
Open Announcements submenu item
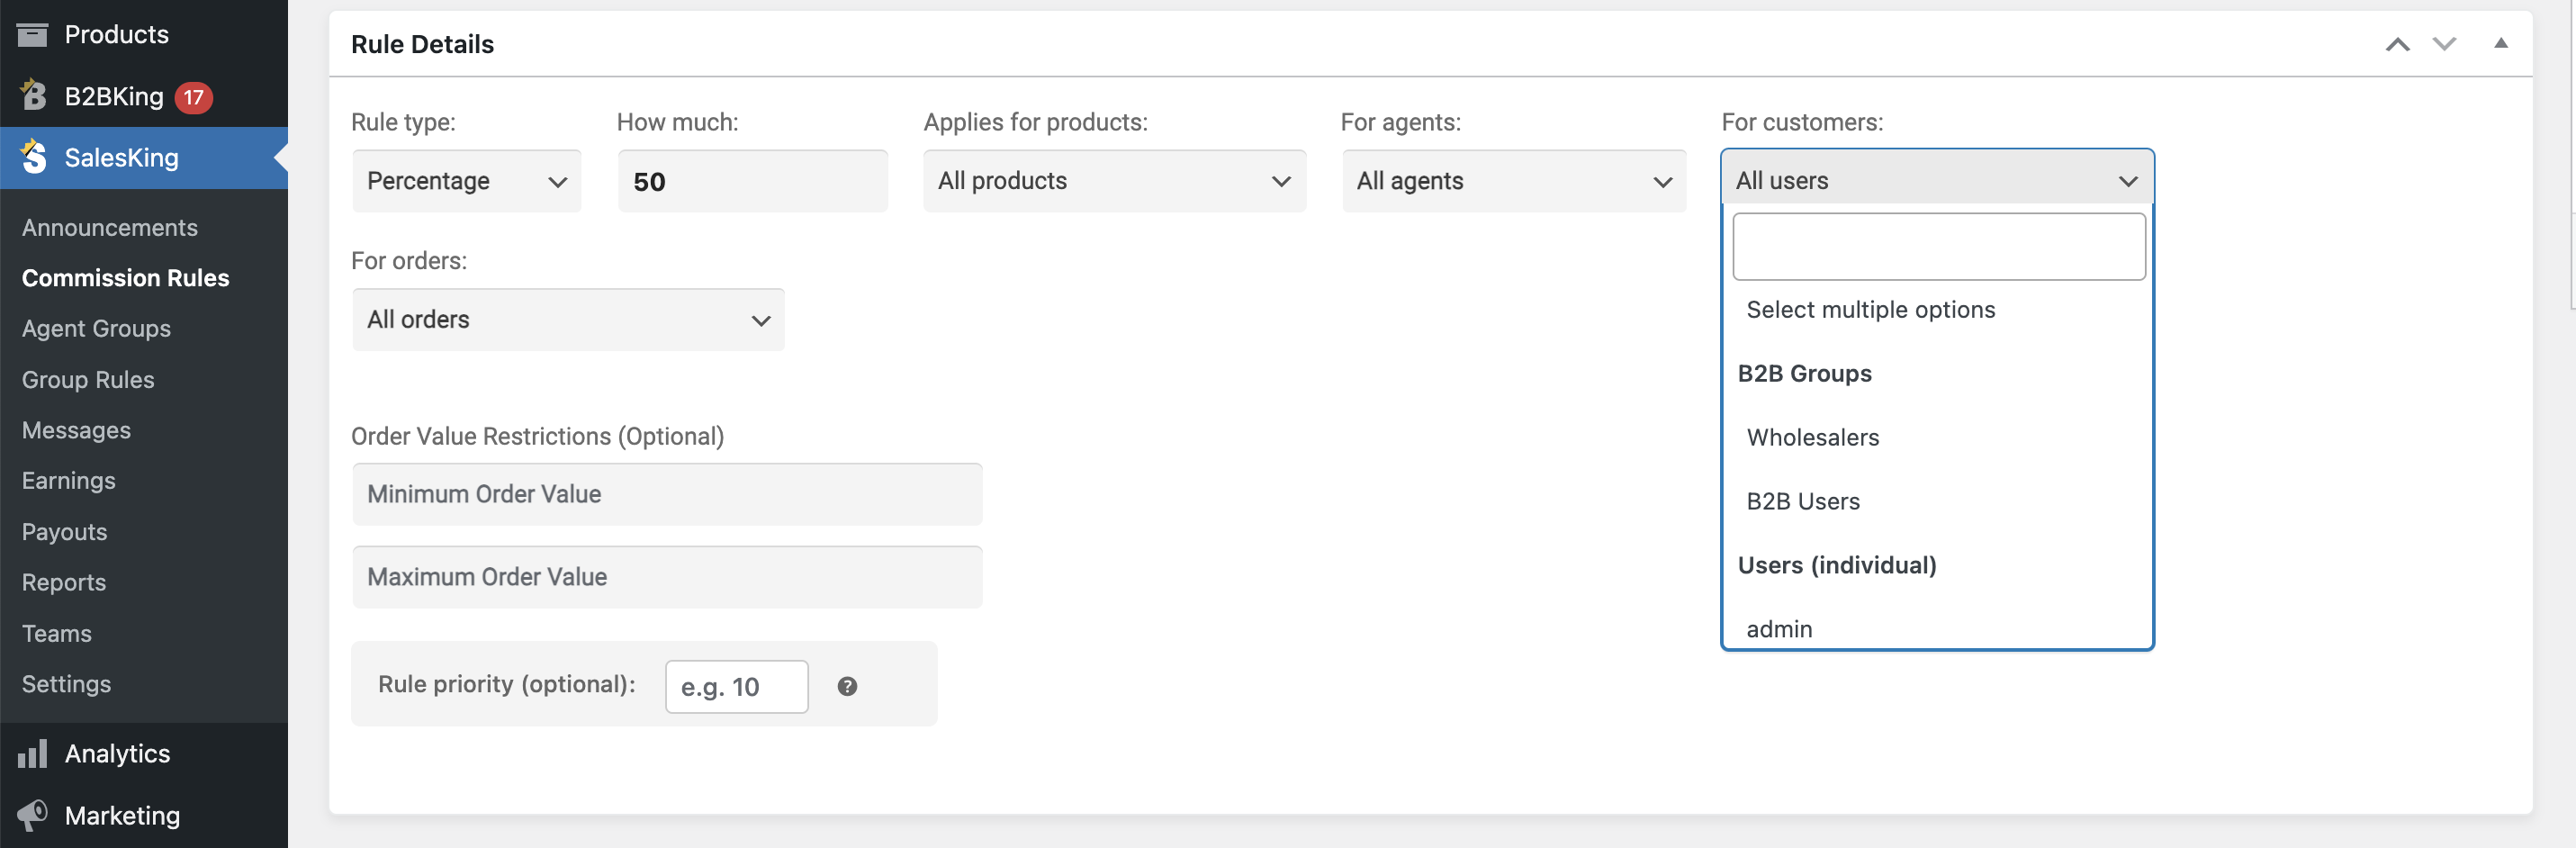point(110,228)
